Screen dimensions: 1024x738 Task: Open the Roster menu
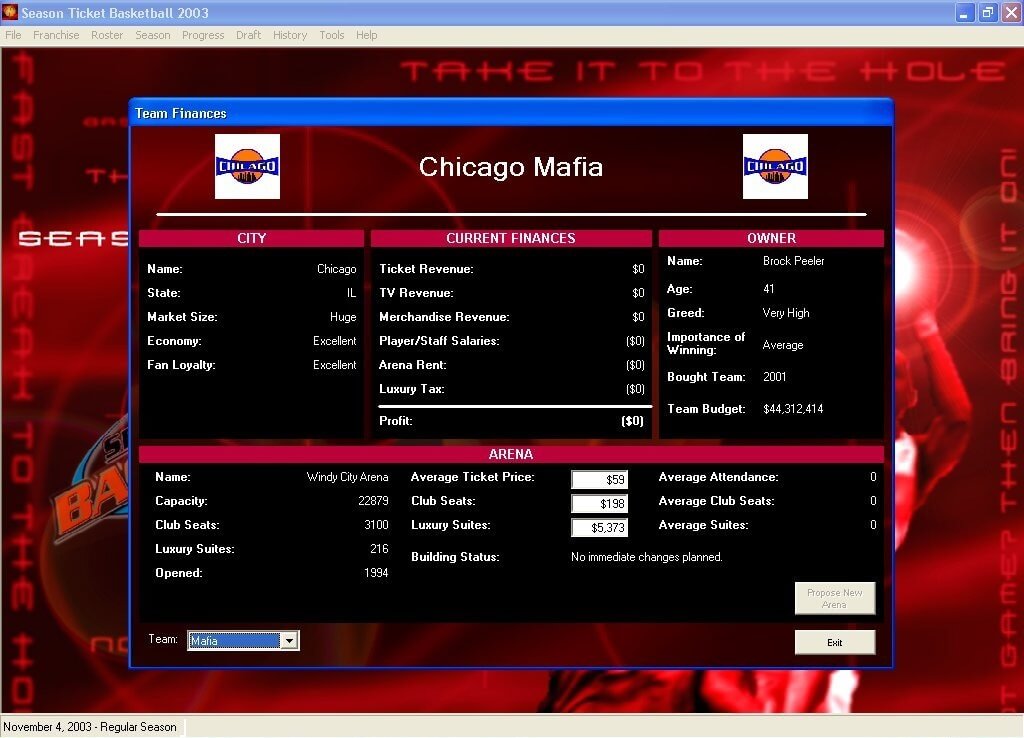click(107, 35)
